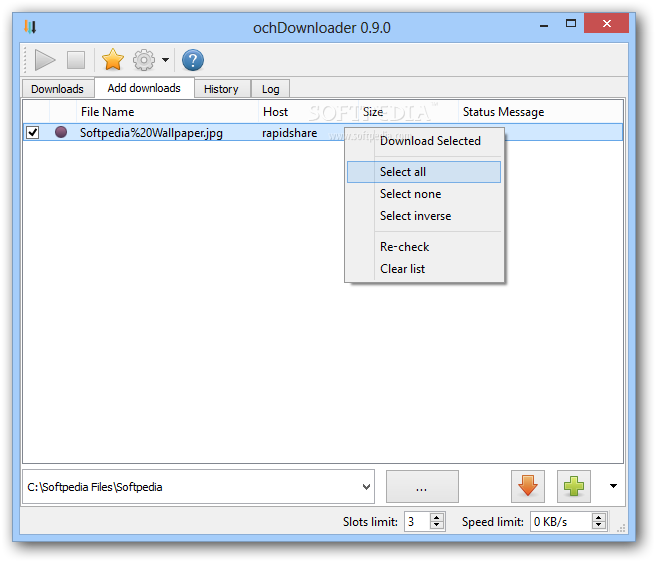This screenshot has height=562, width=656.
Task: Choose Download Selected from context menu
Action: 424,141
